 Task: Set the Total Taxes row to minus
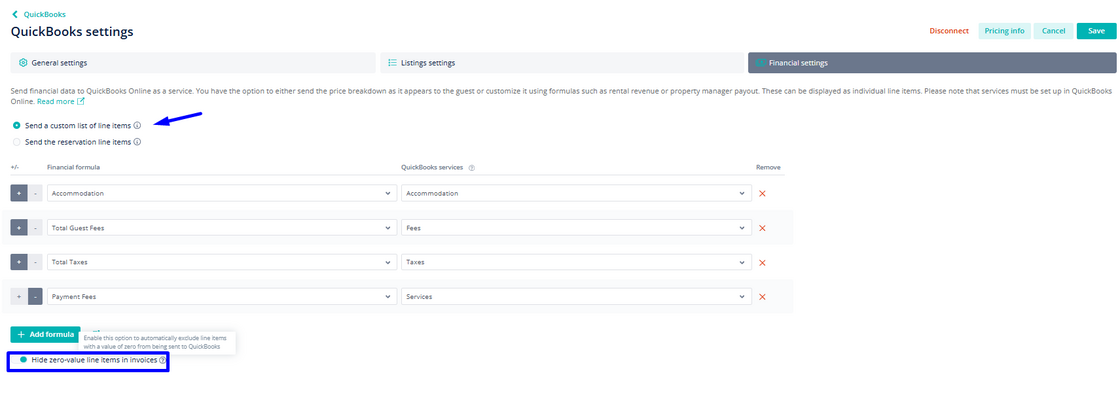[x=35, y=262]
